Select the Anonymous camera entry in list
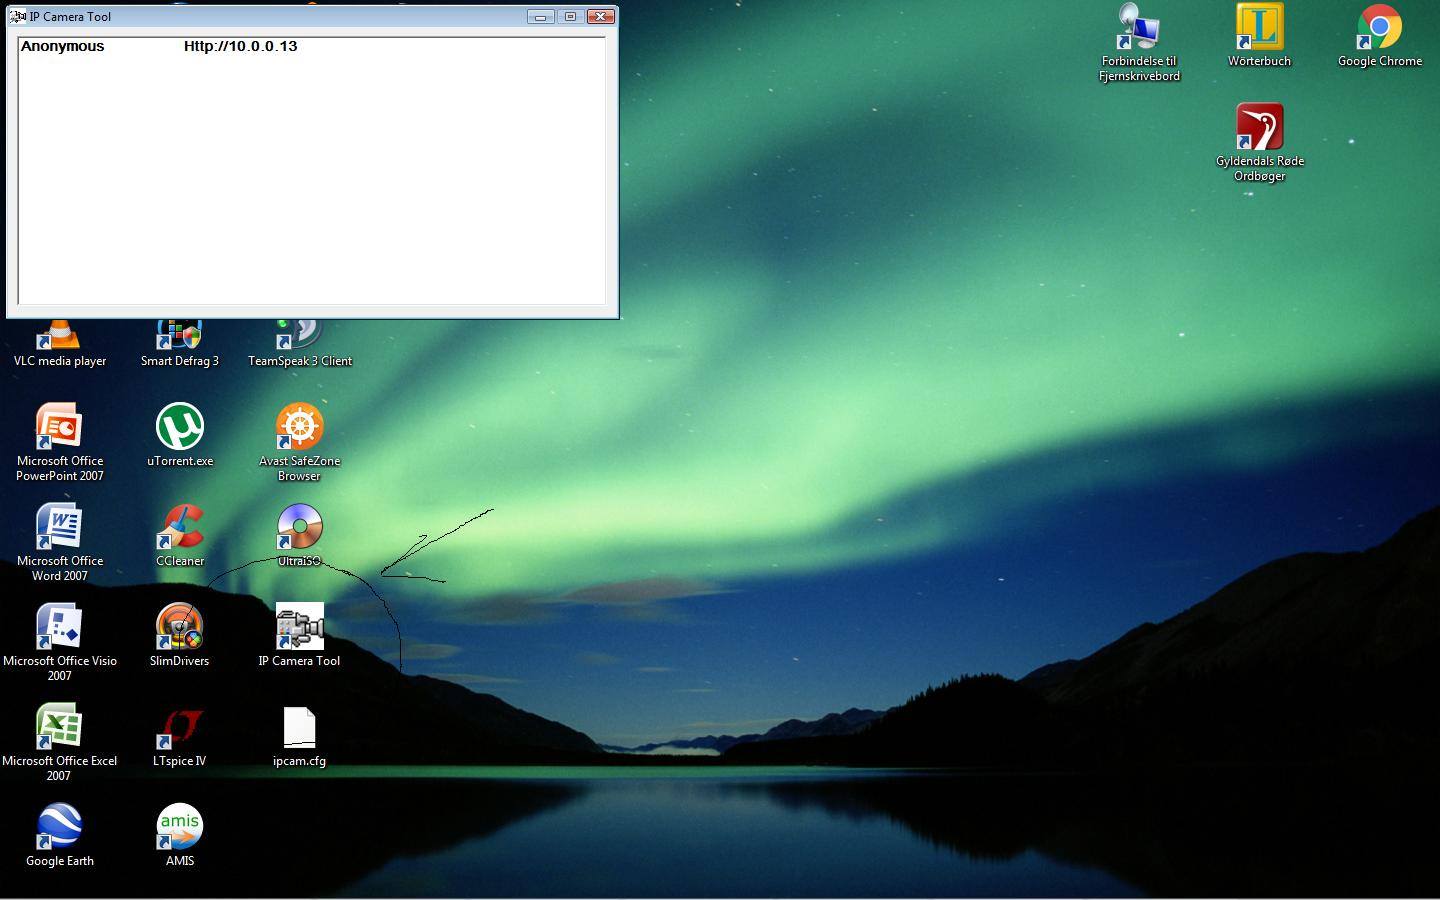The image size is (1440, 900). [x=62, y=47]
